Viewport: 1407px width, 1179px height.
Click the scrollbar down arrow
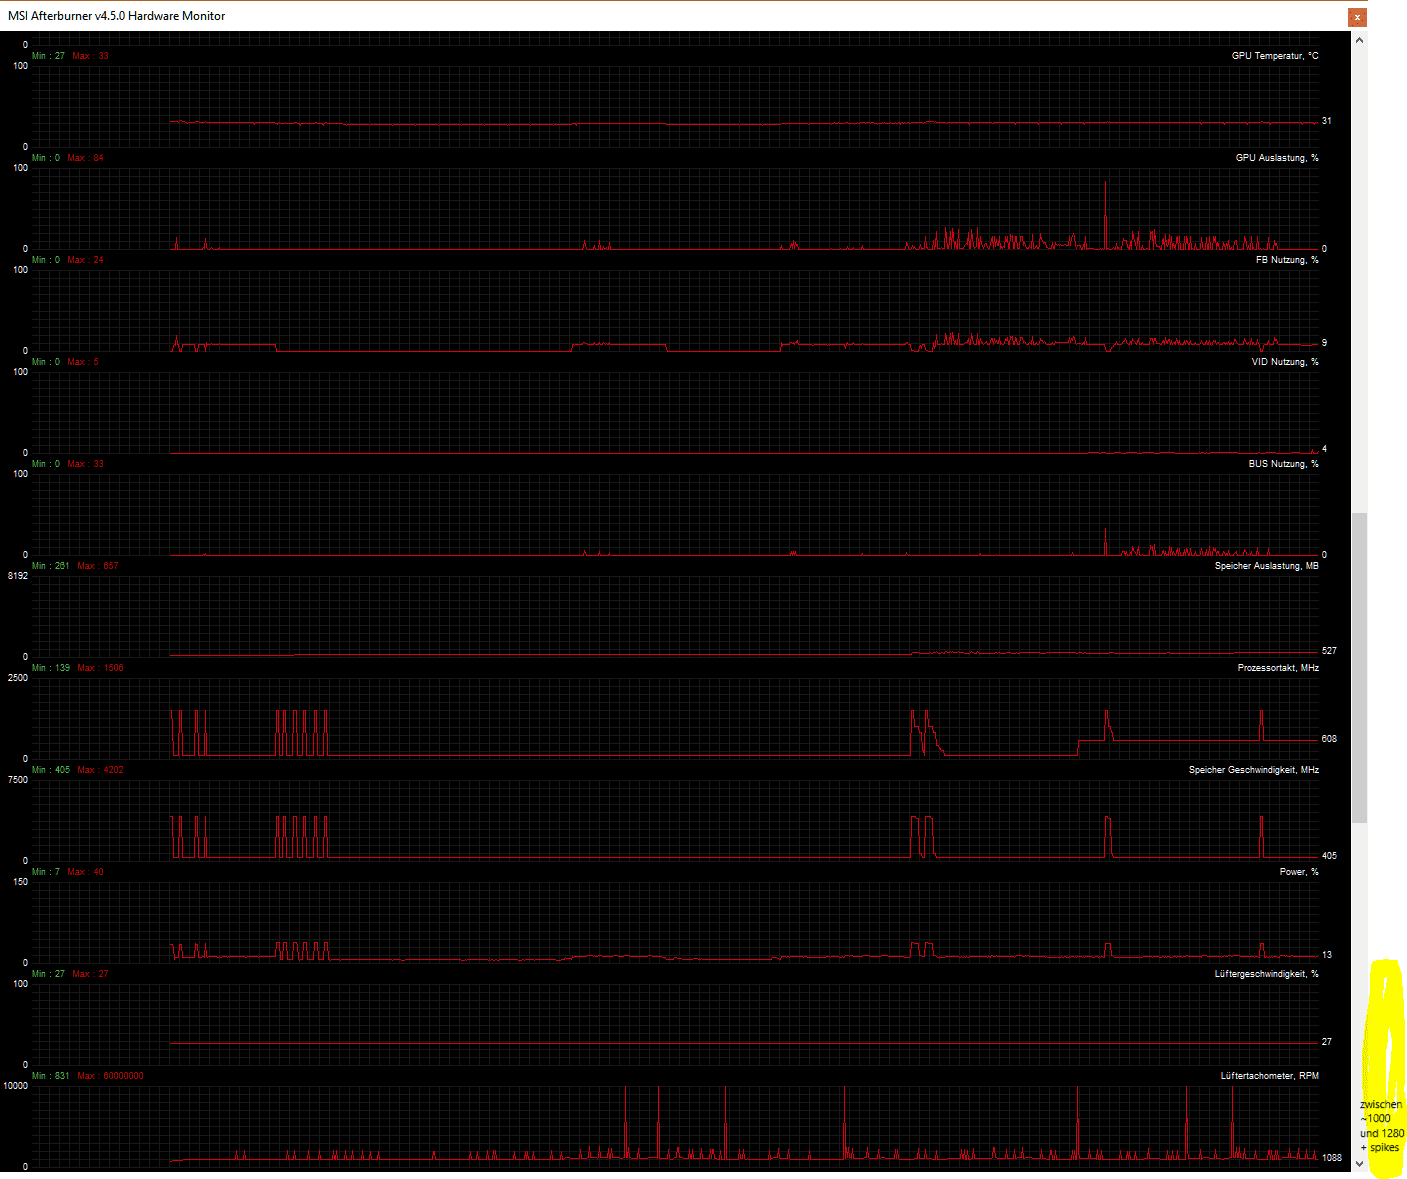1359,1163
